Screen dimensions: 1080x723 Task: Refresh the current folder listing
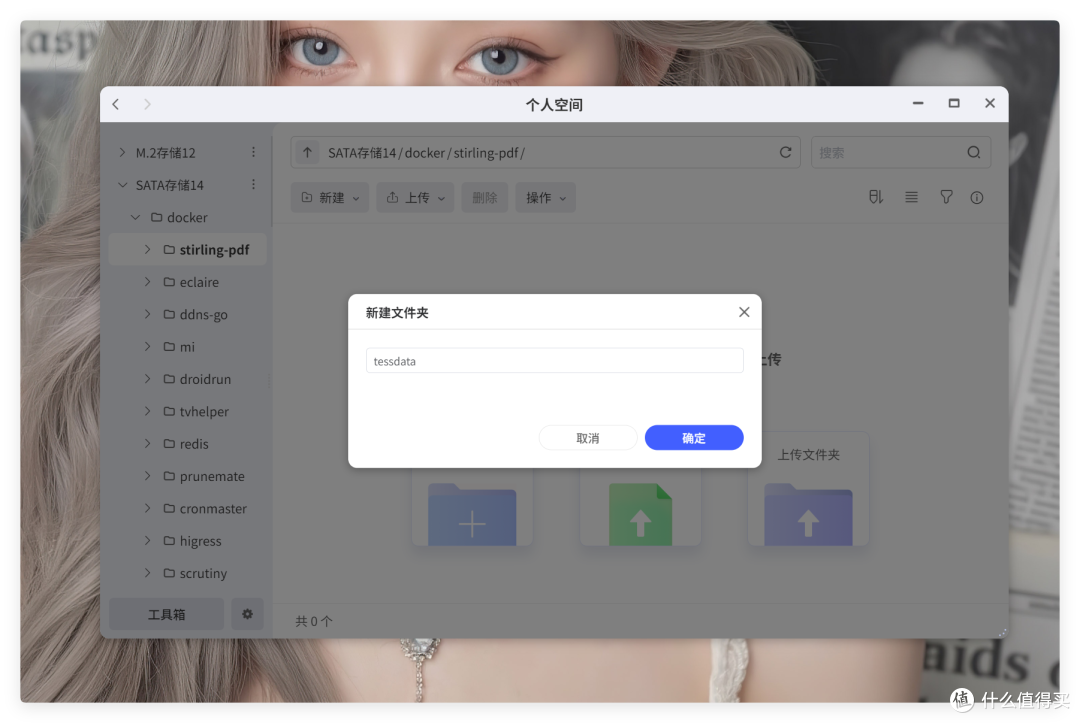[x=785, y=152]
